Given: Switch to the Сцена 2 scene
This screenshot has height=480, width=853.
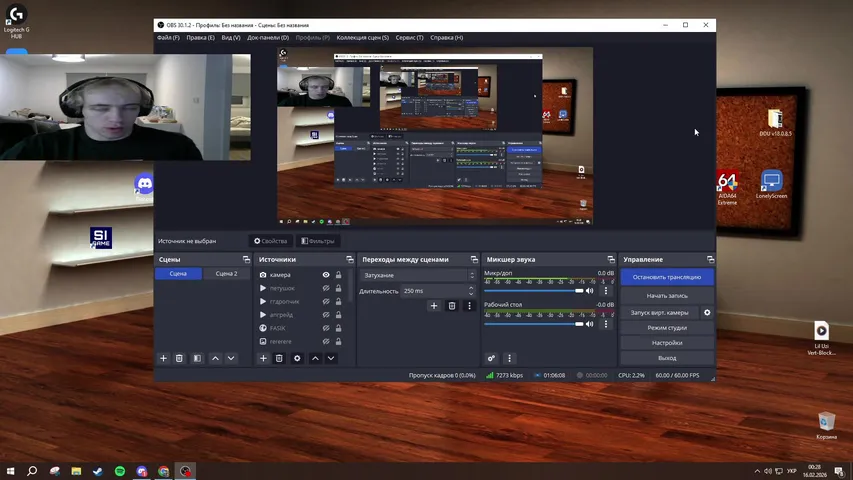Looking at the screenshot, I should click(x=227, y=274).
